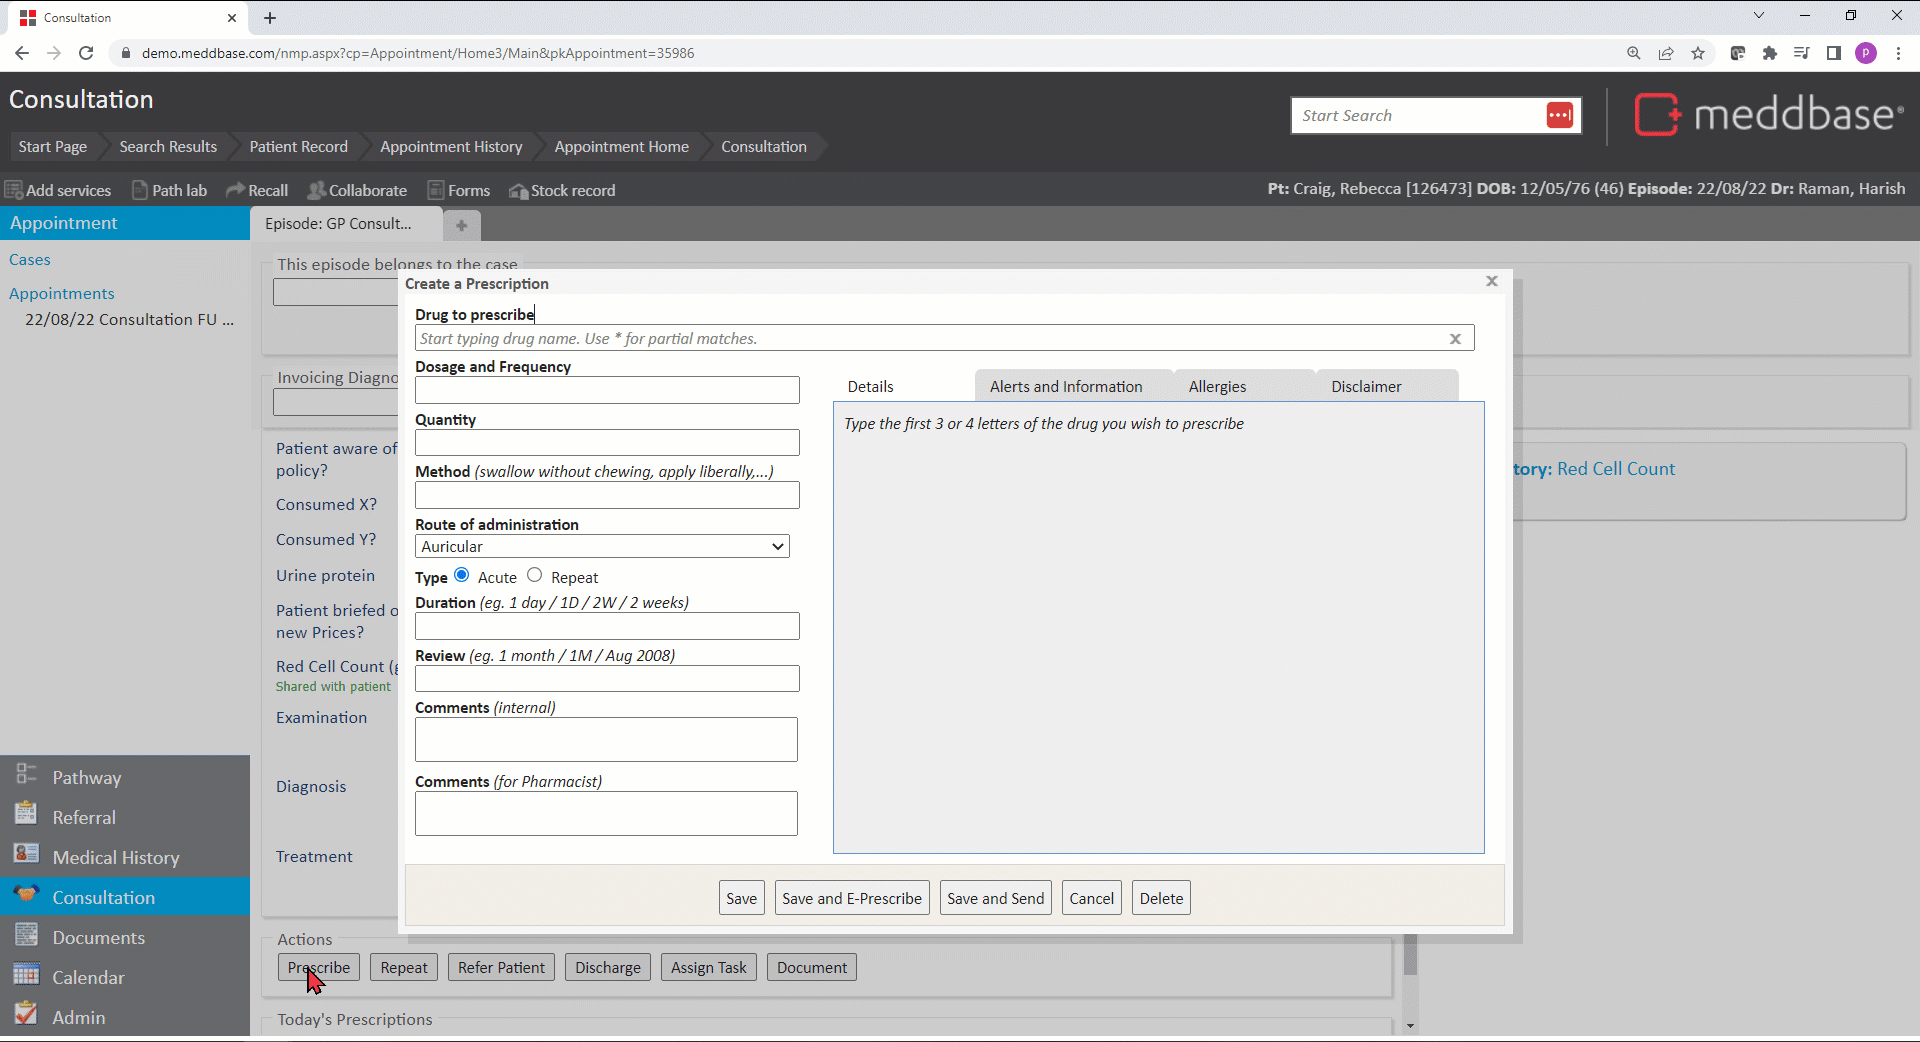
Task: Click the Recall arrow icon
Action: pos(235,190)
